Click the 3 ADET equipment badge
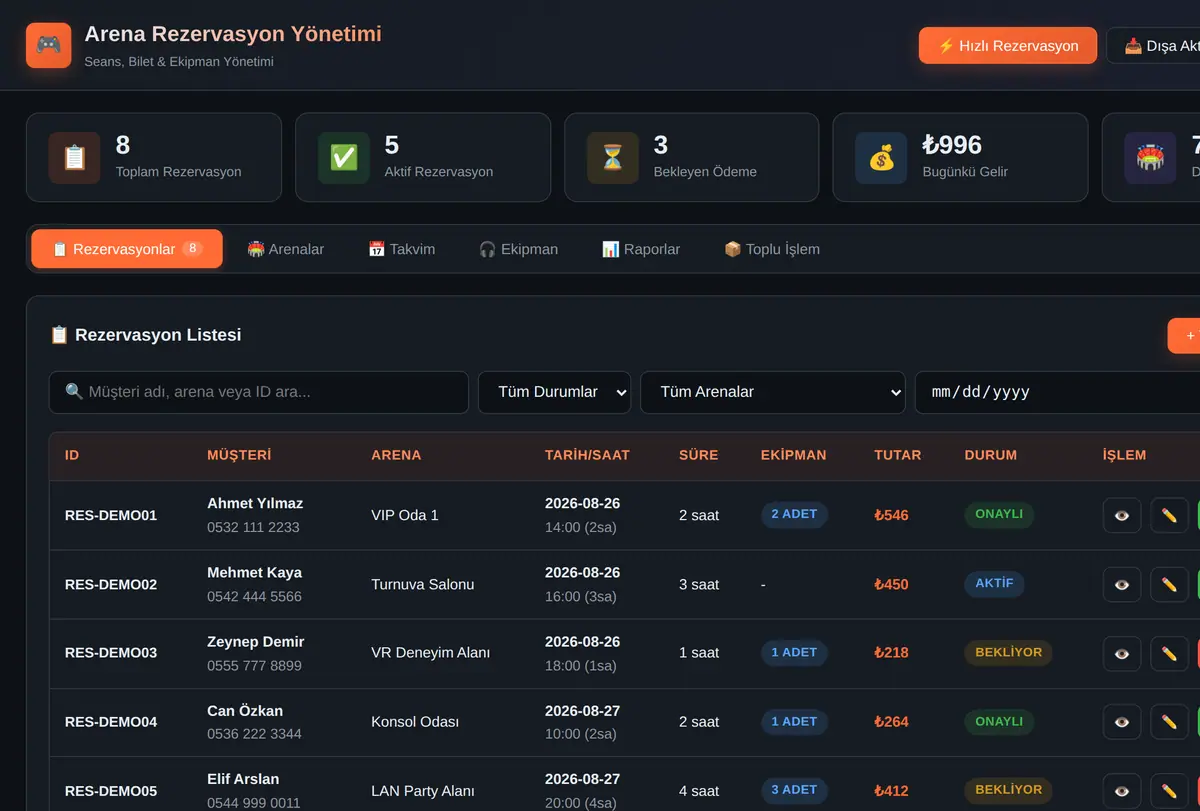1200x811 pixels. [x=794, y=789]
